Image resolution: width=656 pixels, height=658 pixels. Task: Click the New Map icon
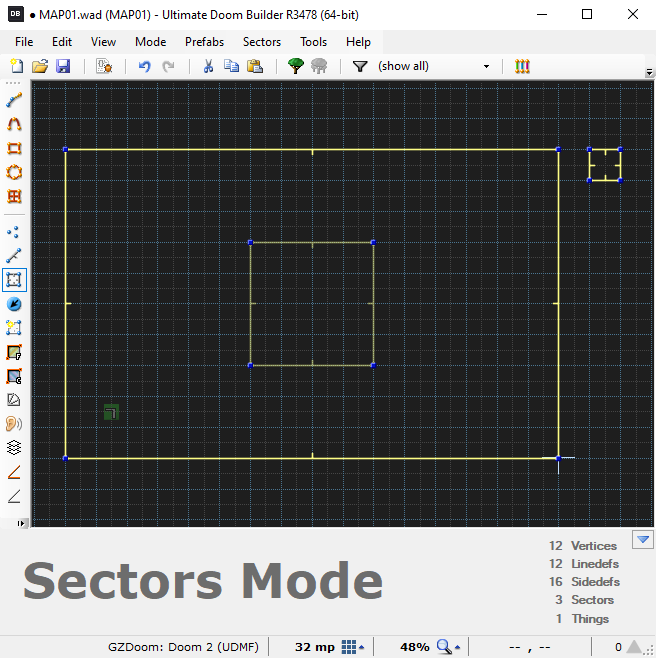pyautogui.click(x=16, y=66)
